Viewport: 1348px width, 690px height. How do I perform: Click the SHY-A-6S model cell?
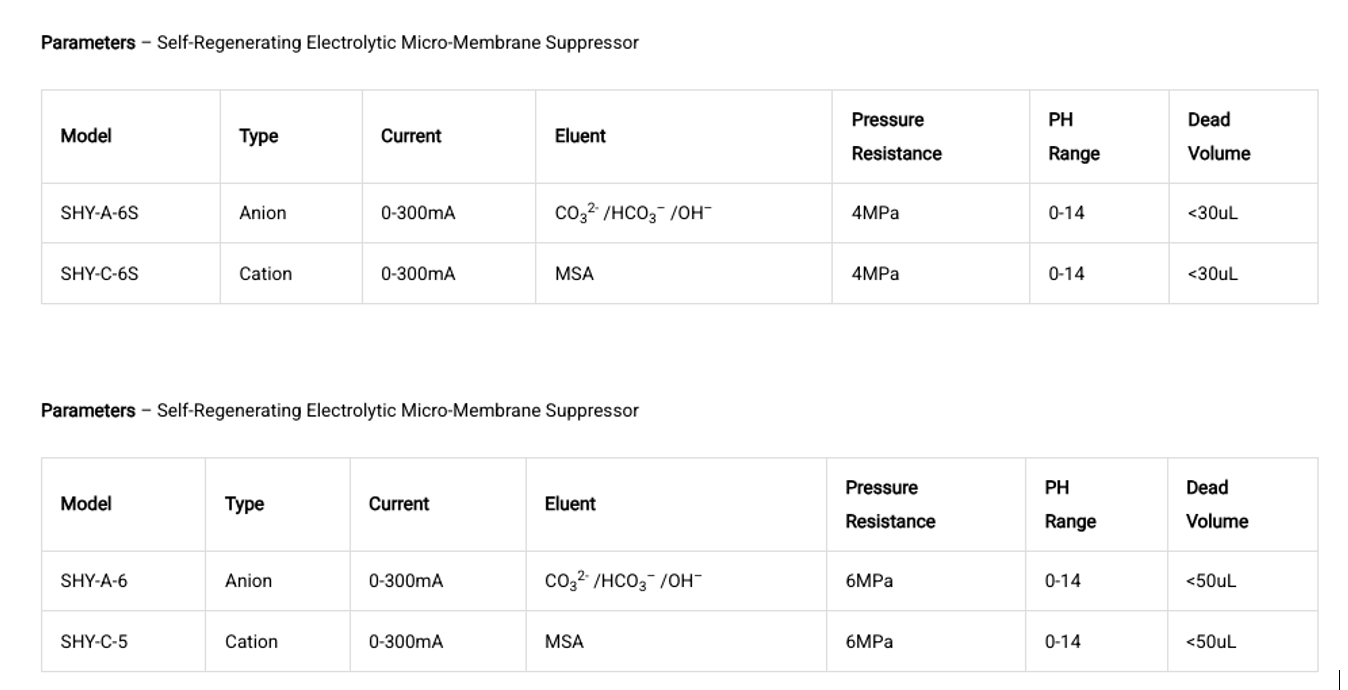click(x=99, y=213)
